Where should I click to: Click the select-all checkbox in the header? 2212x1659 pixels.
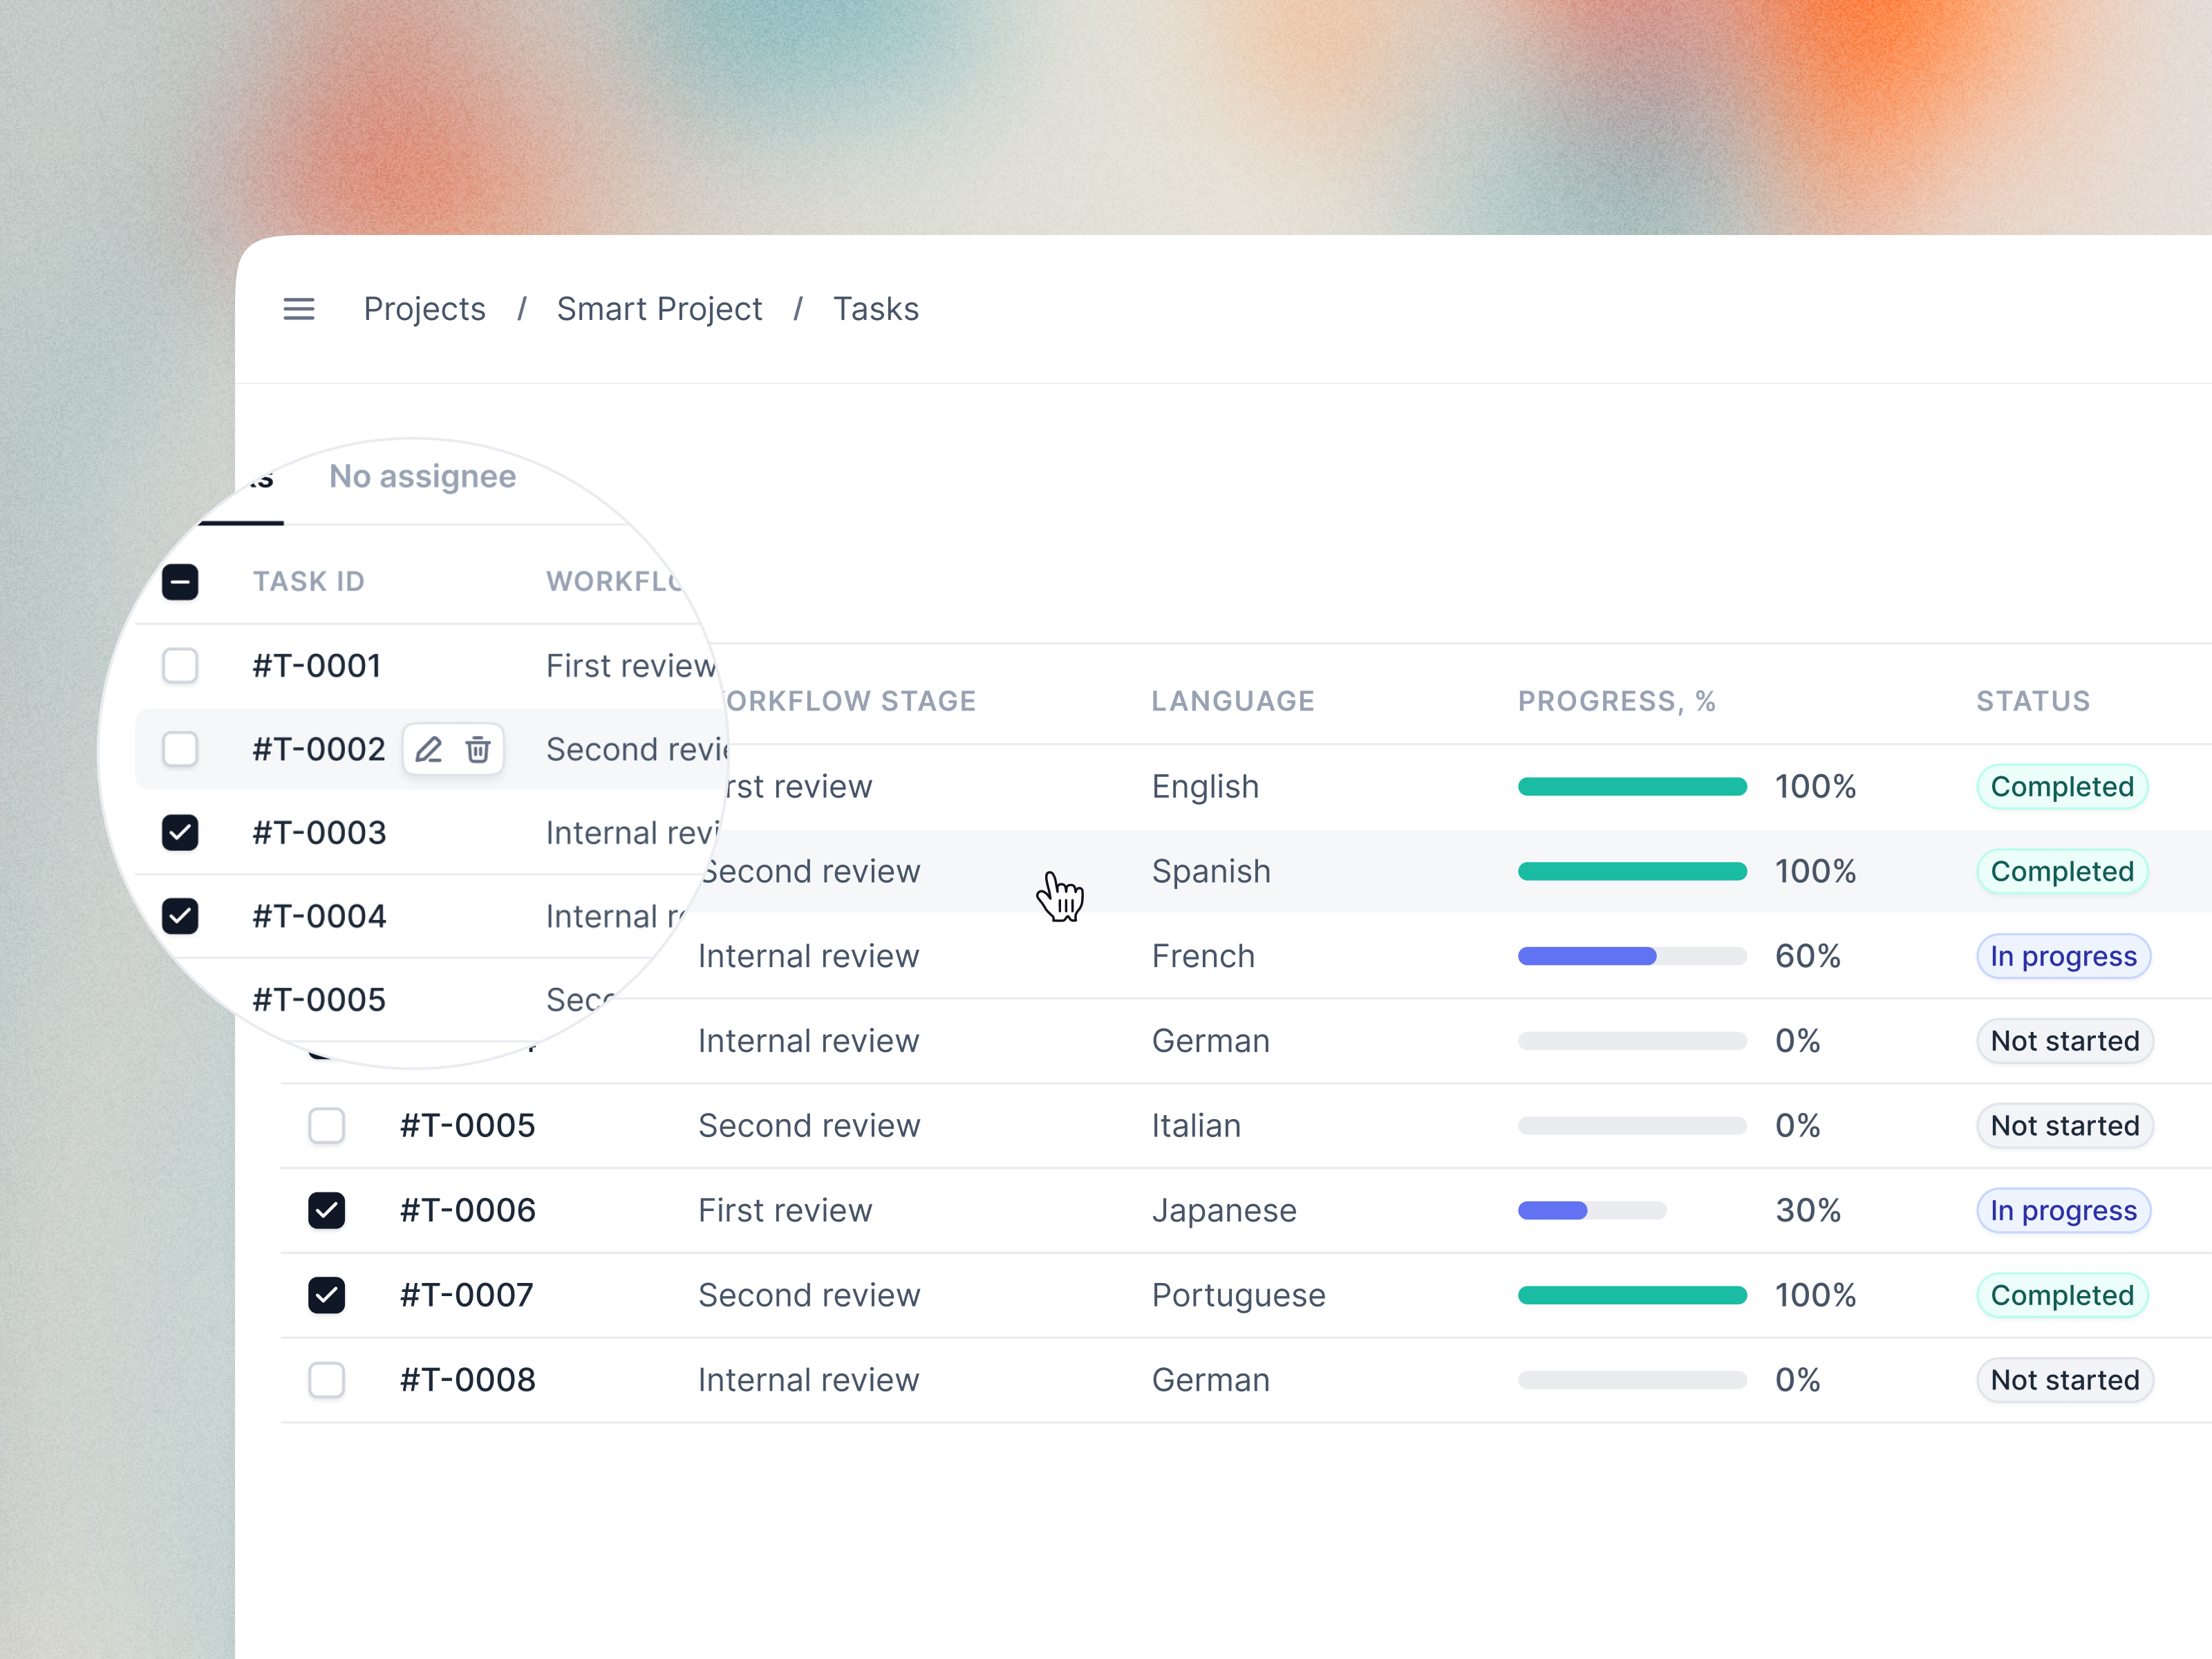tap(180, 581)
